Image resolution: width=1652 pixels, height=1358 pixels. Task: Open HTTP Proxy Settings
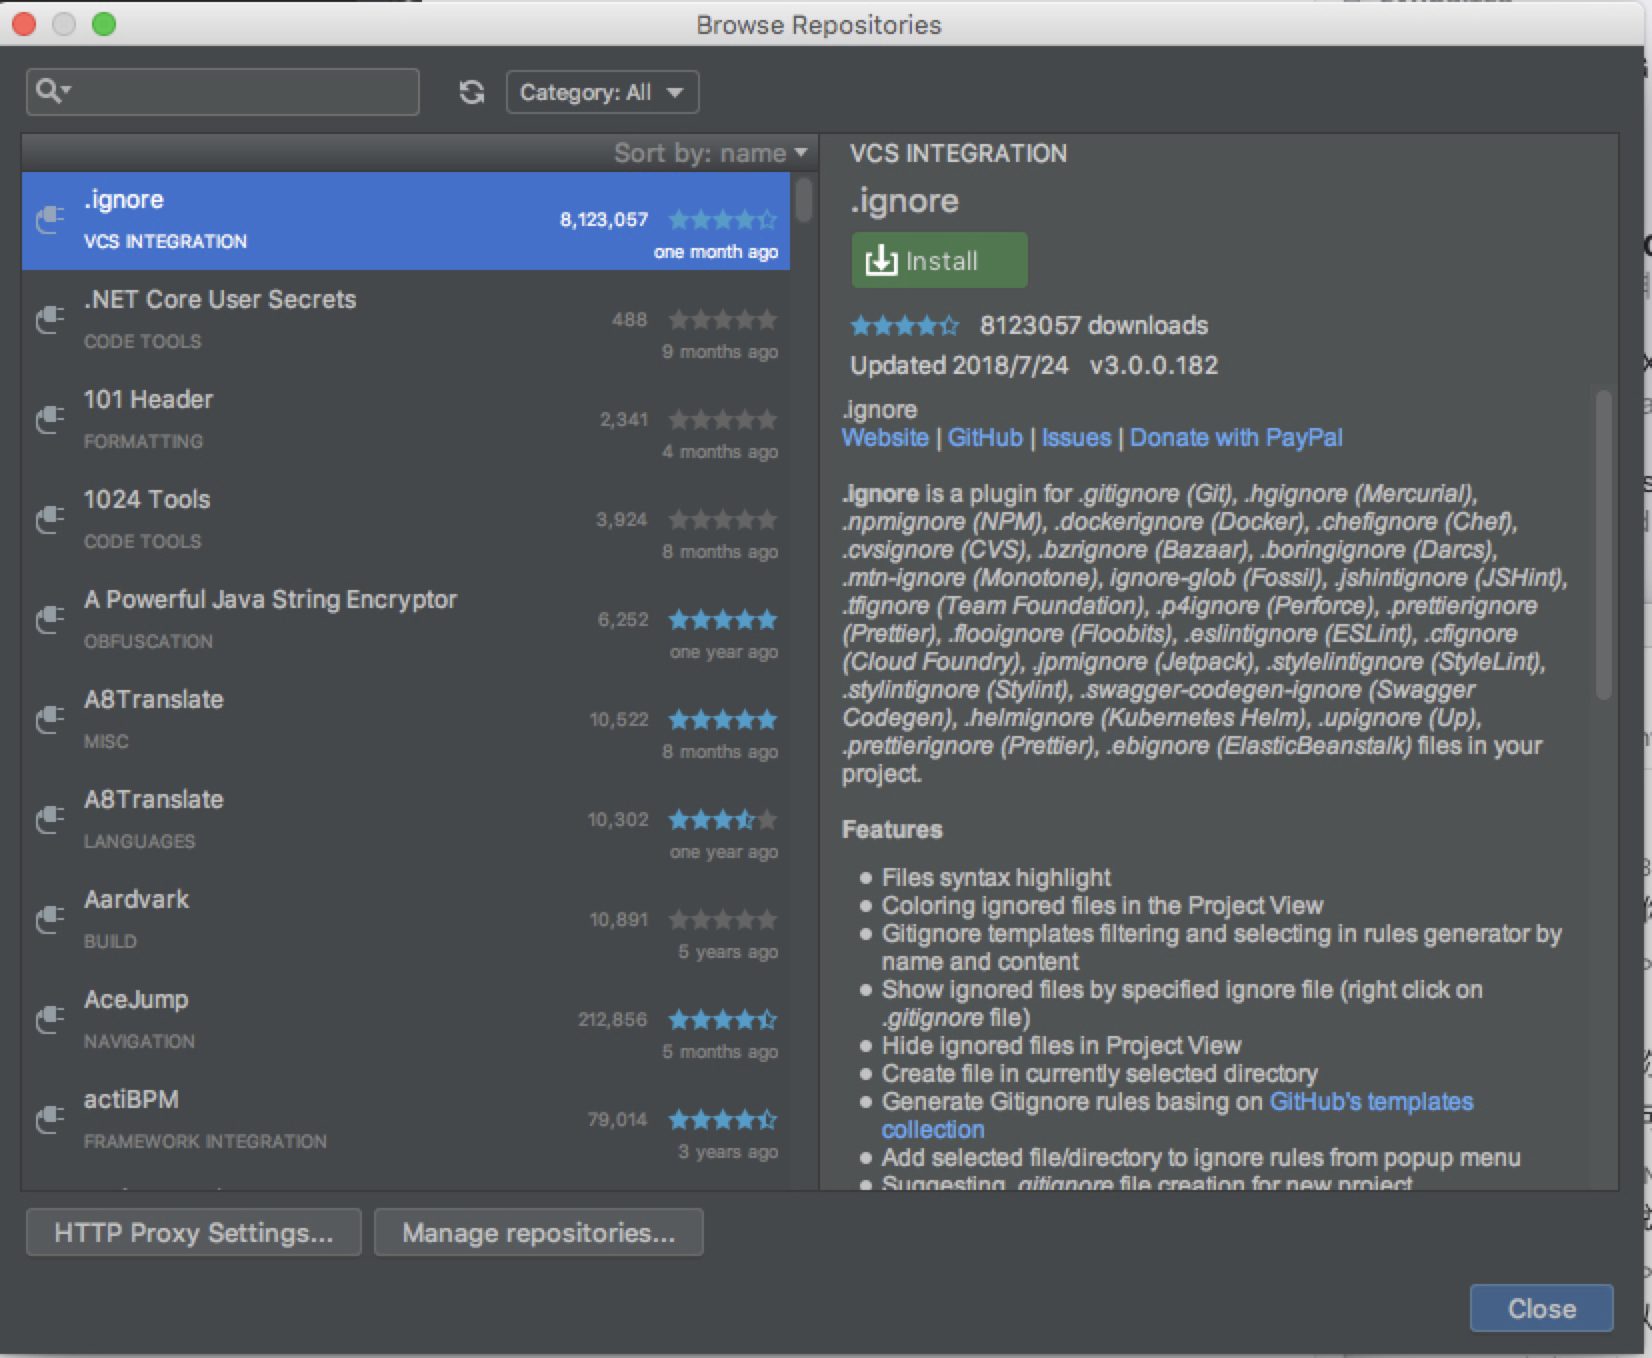point(194,1232)
